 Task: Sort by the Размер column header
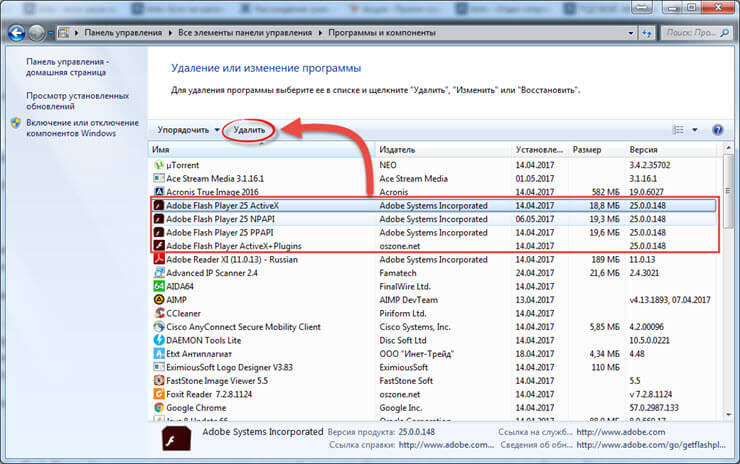[x=597, y=150]
